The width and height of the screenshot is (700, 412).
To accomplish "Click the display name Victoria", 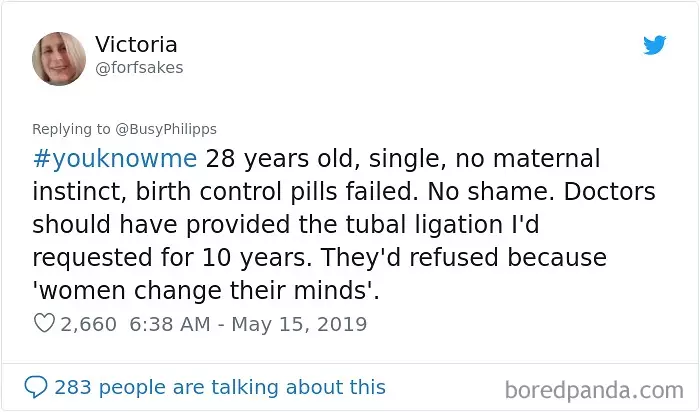I will [136, 44].
